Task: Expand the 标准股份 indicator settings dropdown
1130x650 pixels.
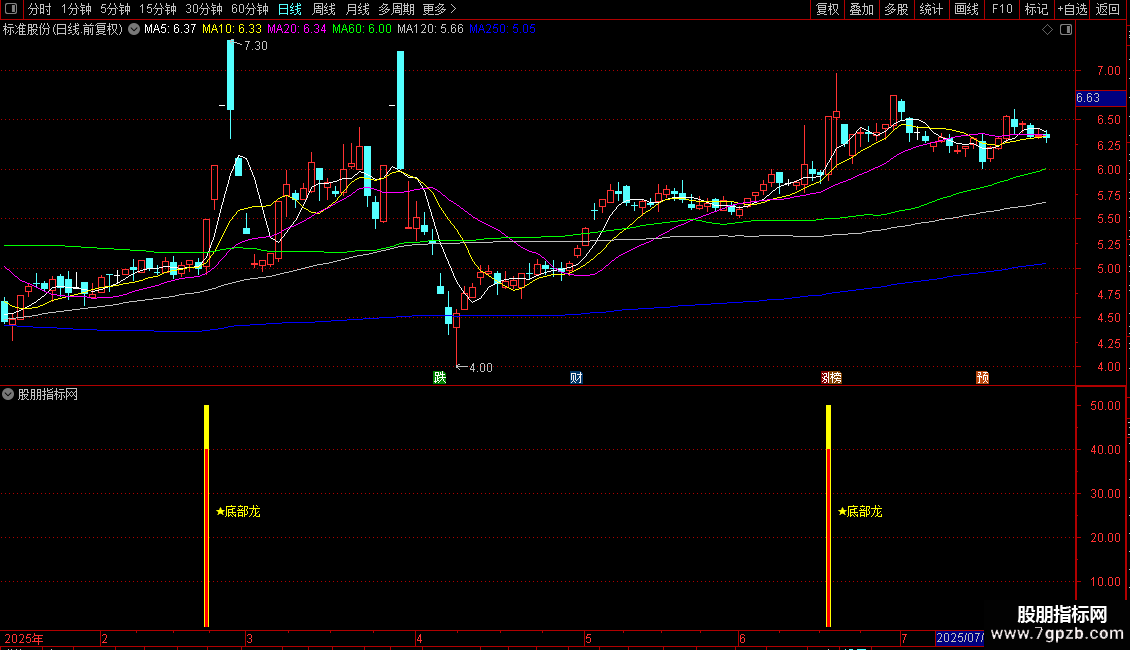Action: pyautogui.click(x=134, y=30)
